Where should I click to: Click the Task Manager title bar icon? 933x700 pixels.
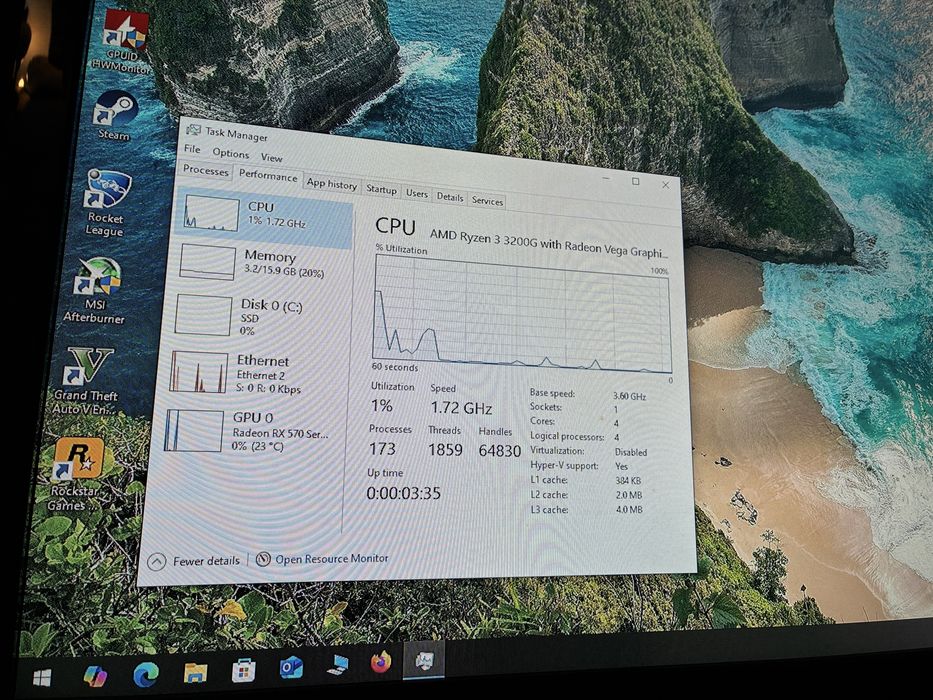click(193, 129)
